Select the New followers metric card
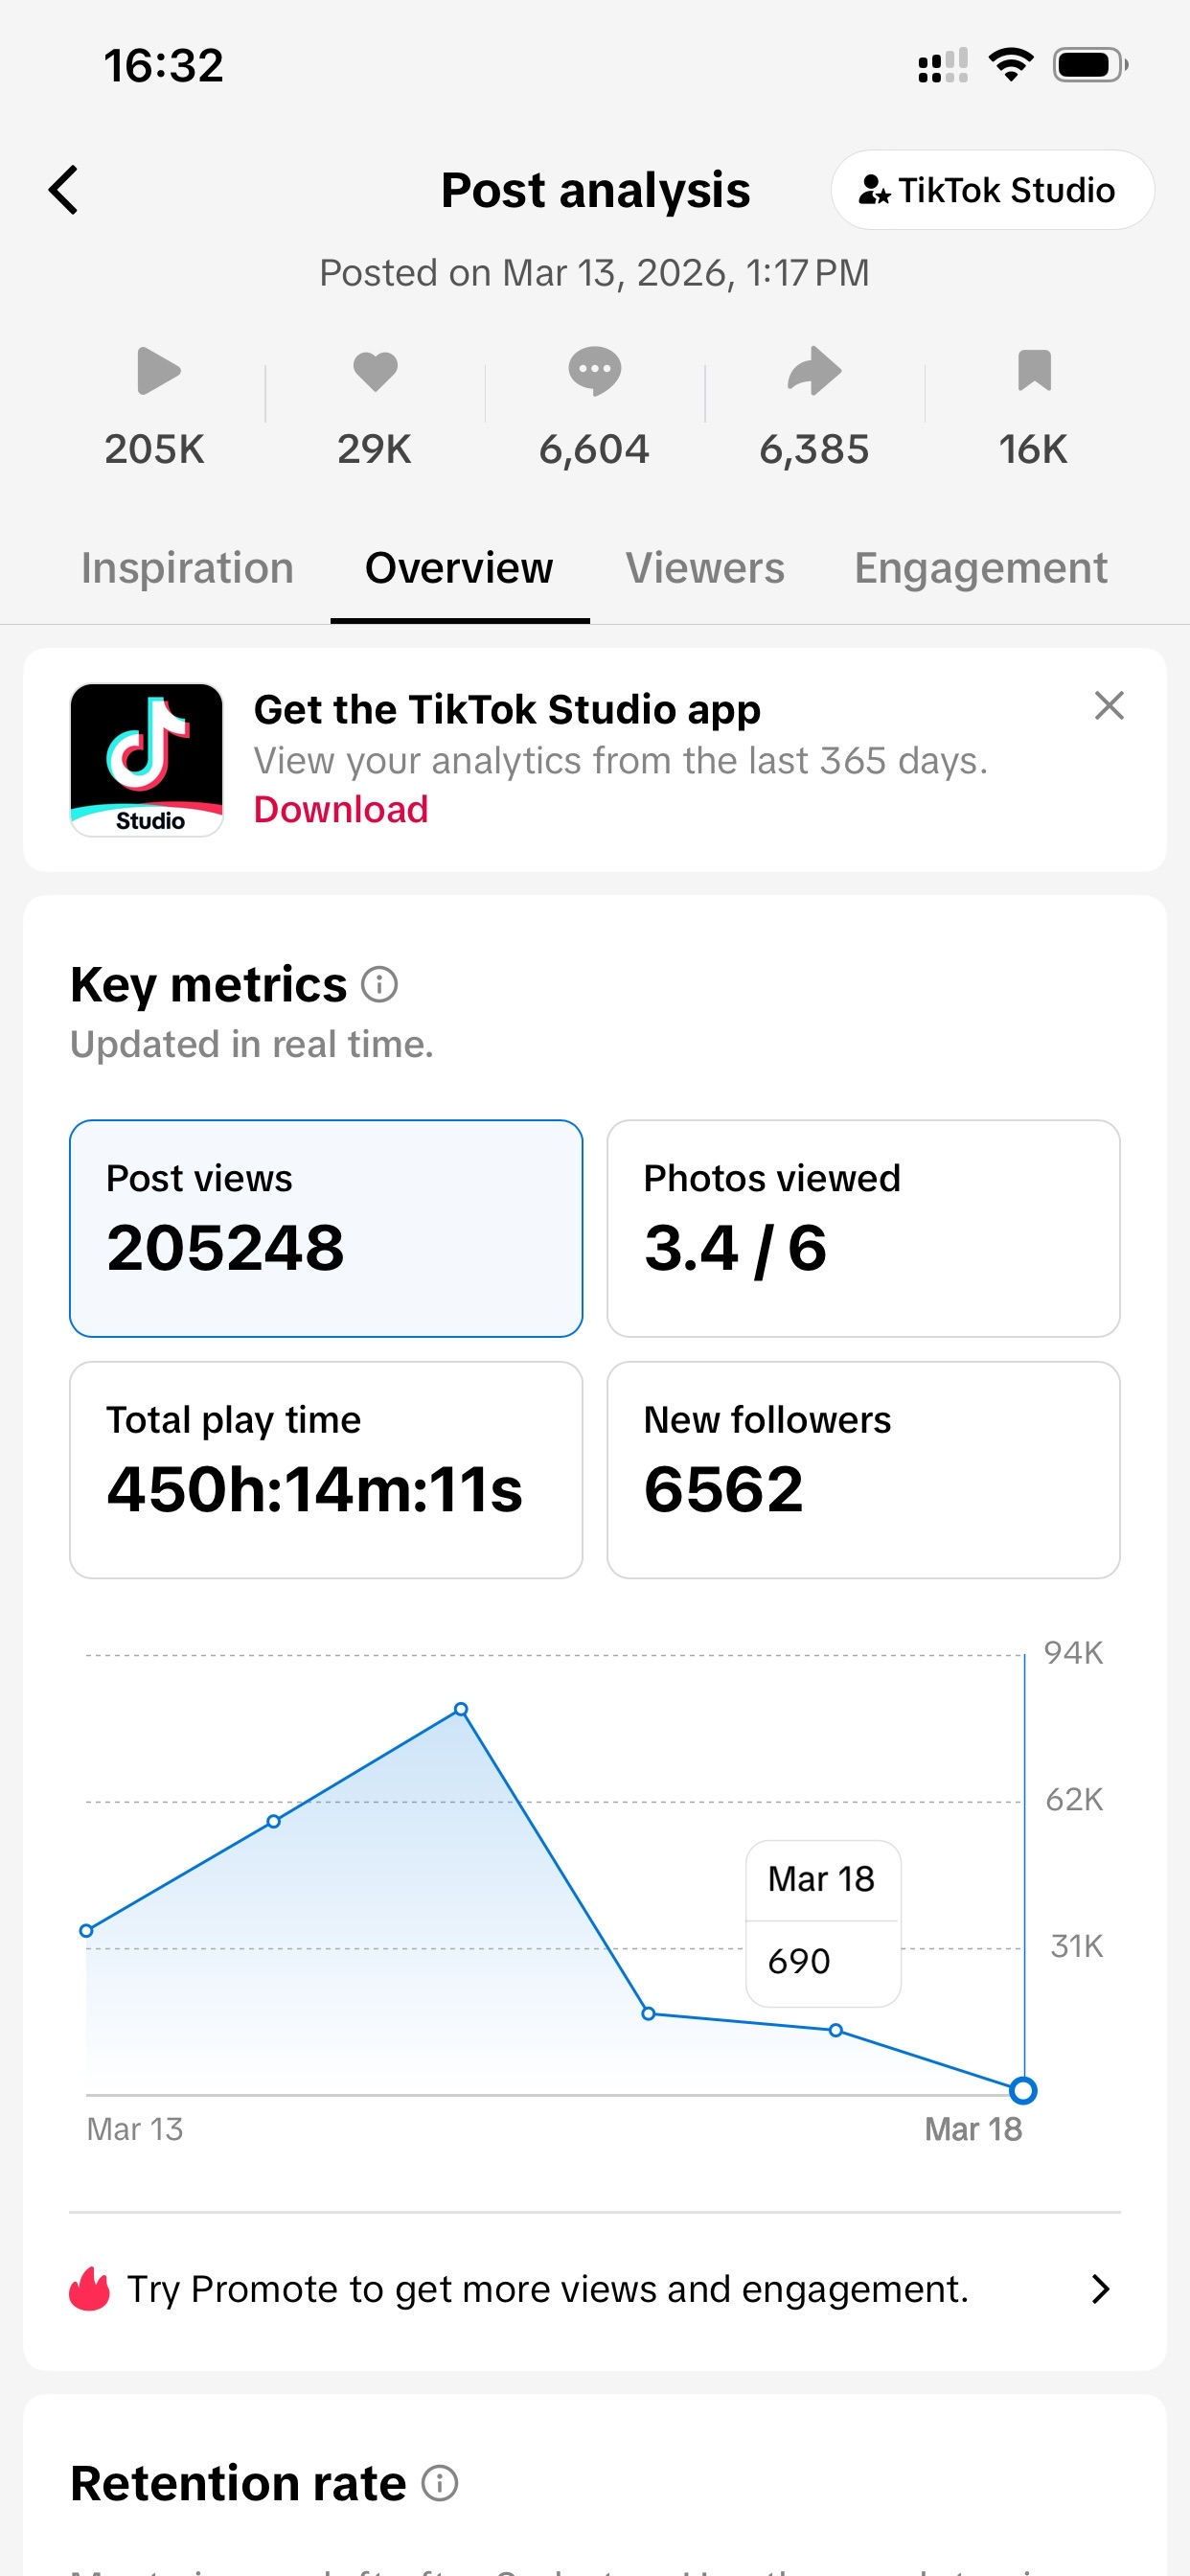 [x=863, y=1470]
